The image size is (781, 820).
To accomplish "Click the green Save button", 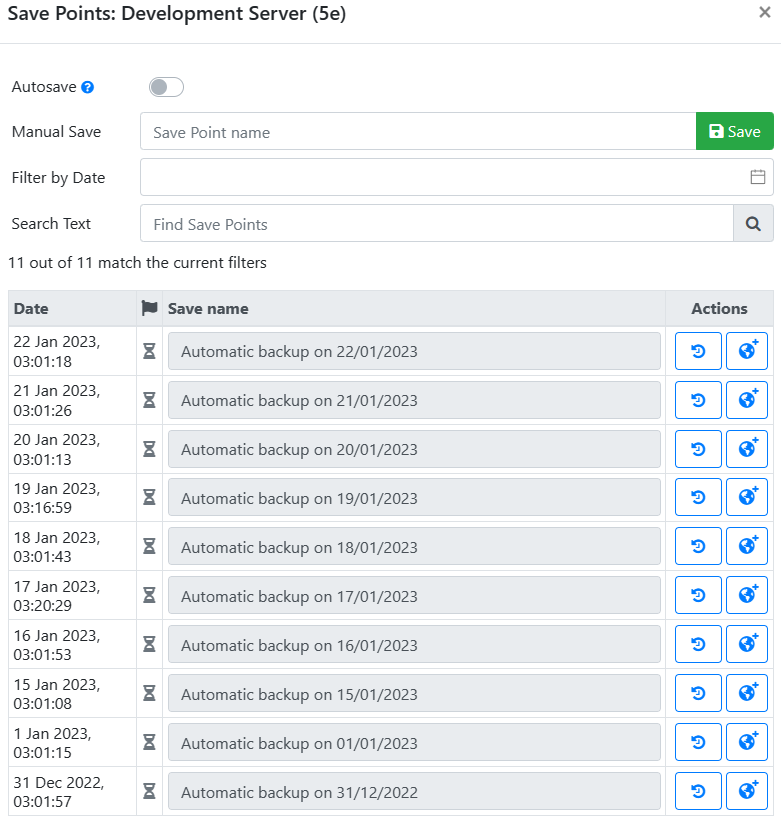I will (x=734, y=131).
